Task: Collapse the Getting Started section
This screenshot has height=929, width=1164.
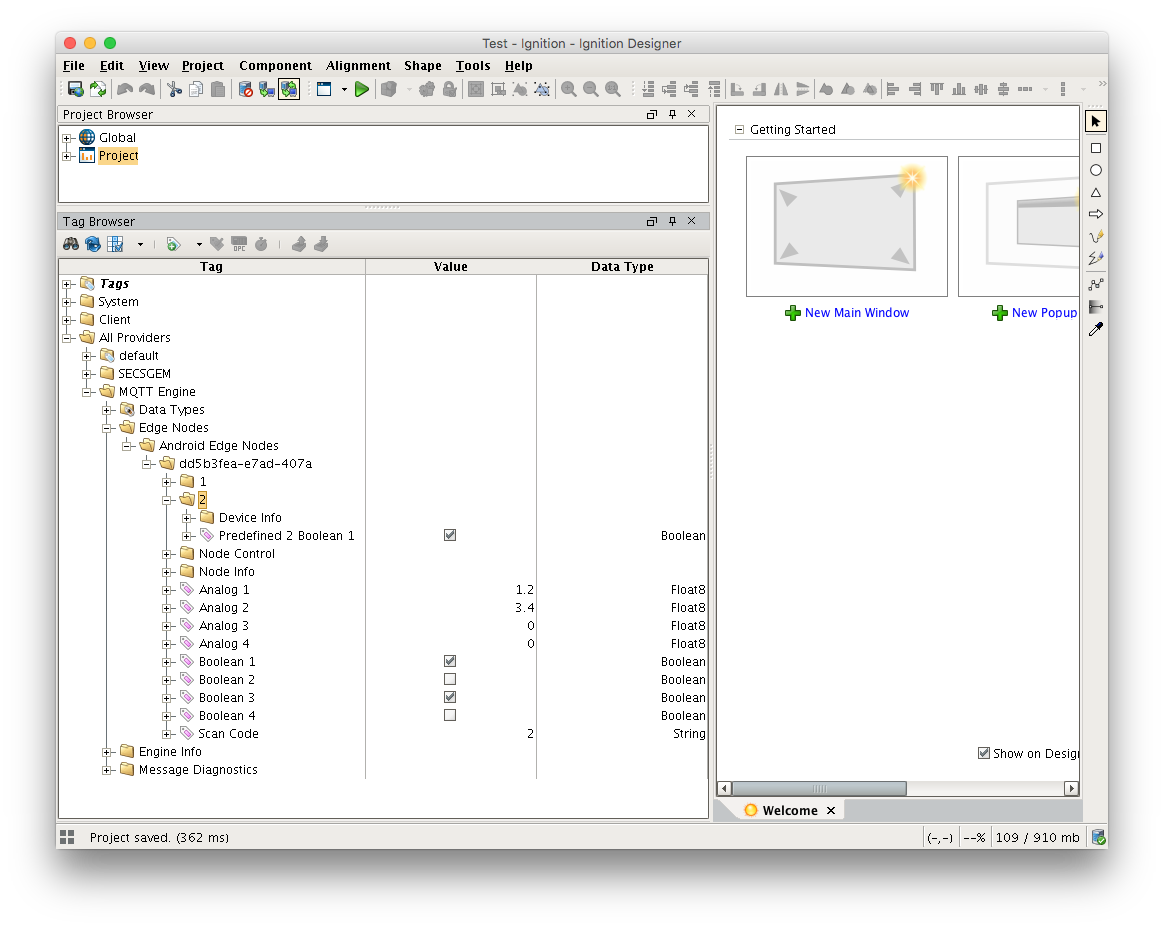Action: click(x=739, y=129)
